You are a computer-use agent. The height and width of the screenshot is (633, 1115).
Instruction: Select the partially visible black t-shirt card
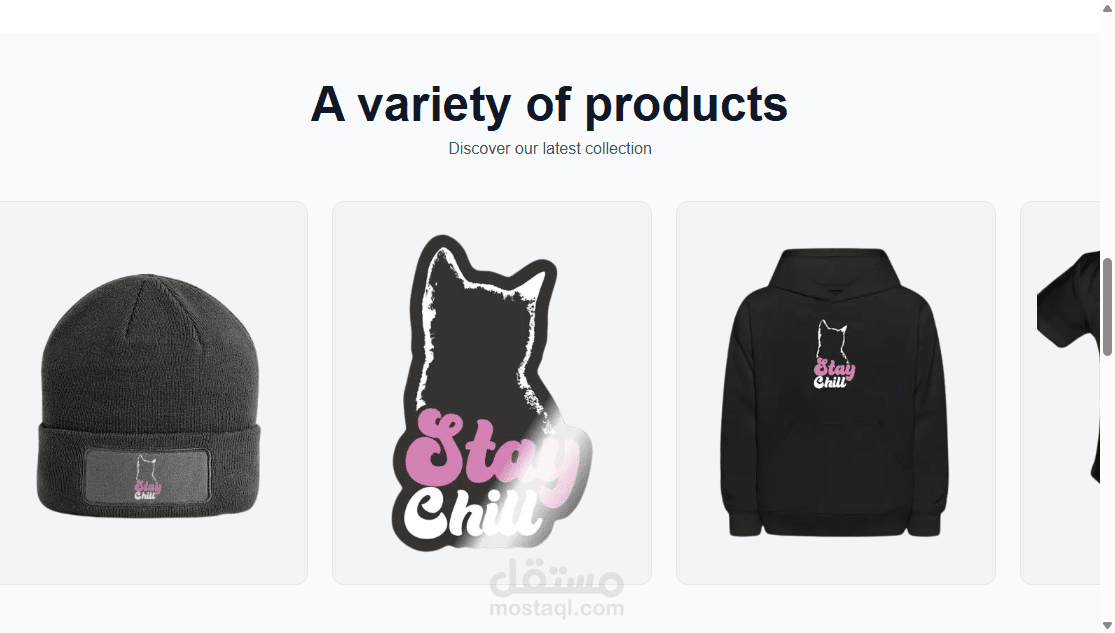[x=1060, y=393]
